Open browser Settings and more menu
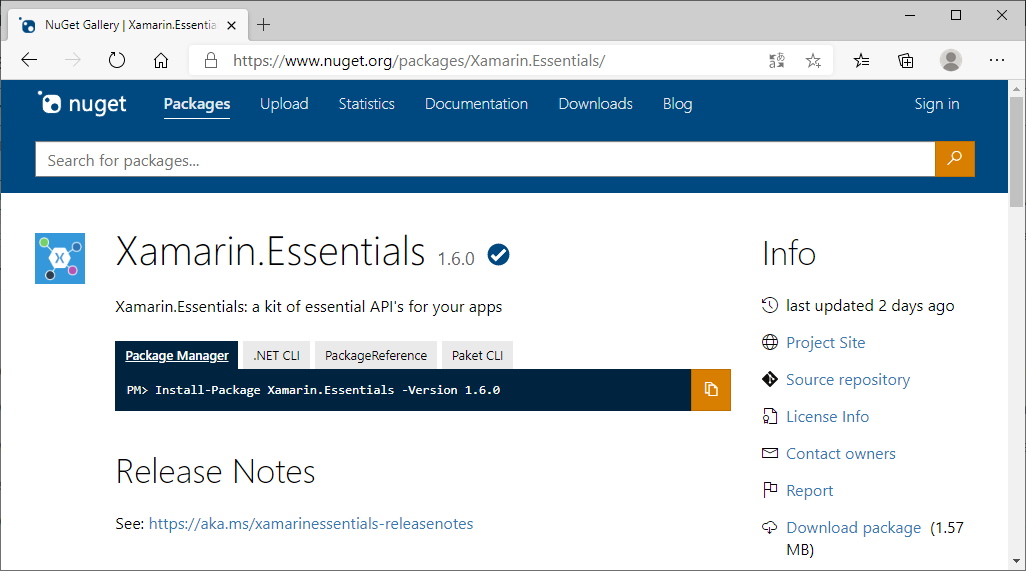The height and width of the screenshot is (571, 1026). tap(996, 61)
